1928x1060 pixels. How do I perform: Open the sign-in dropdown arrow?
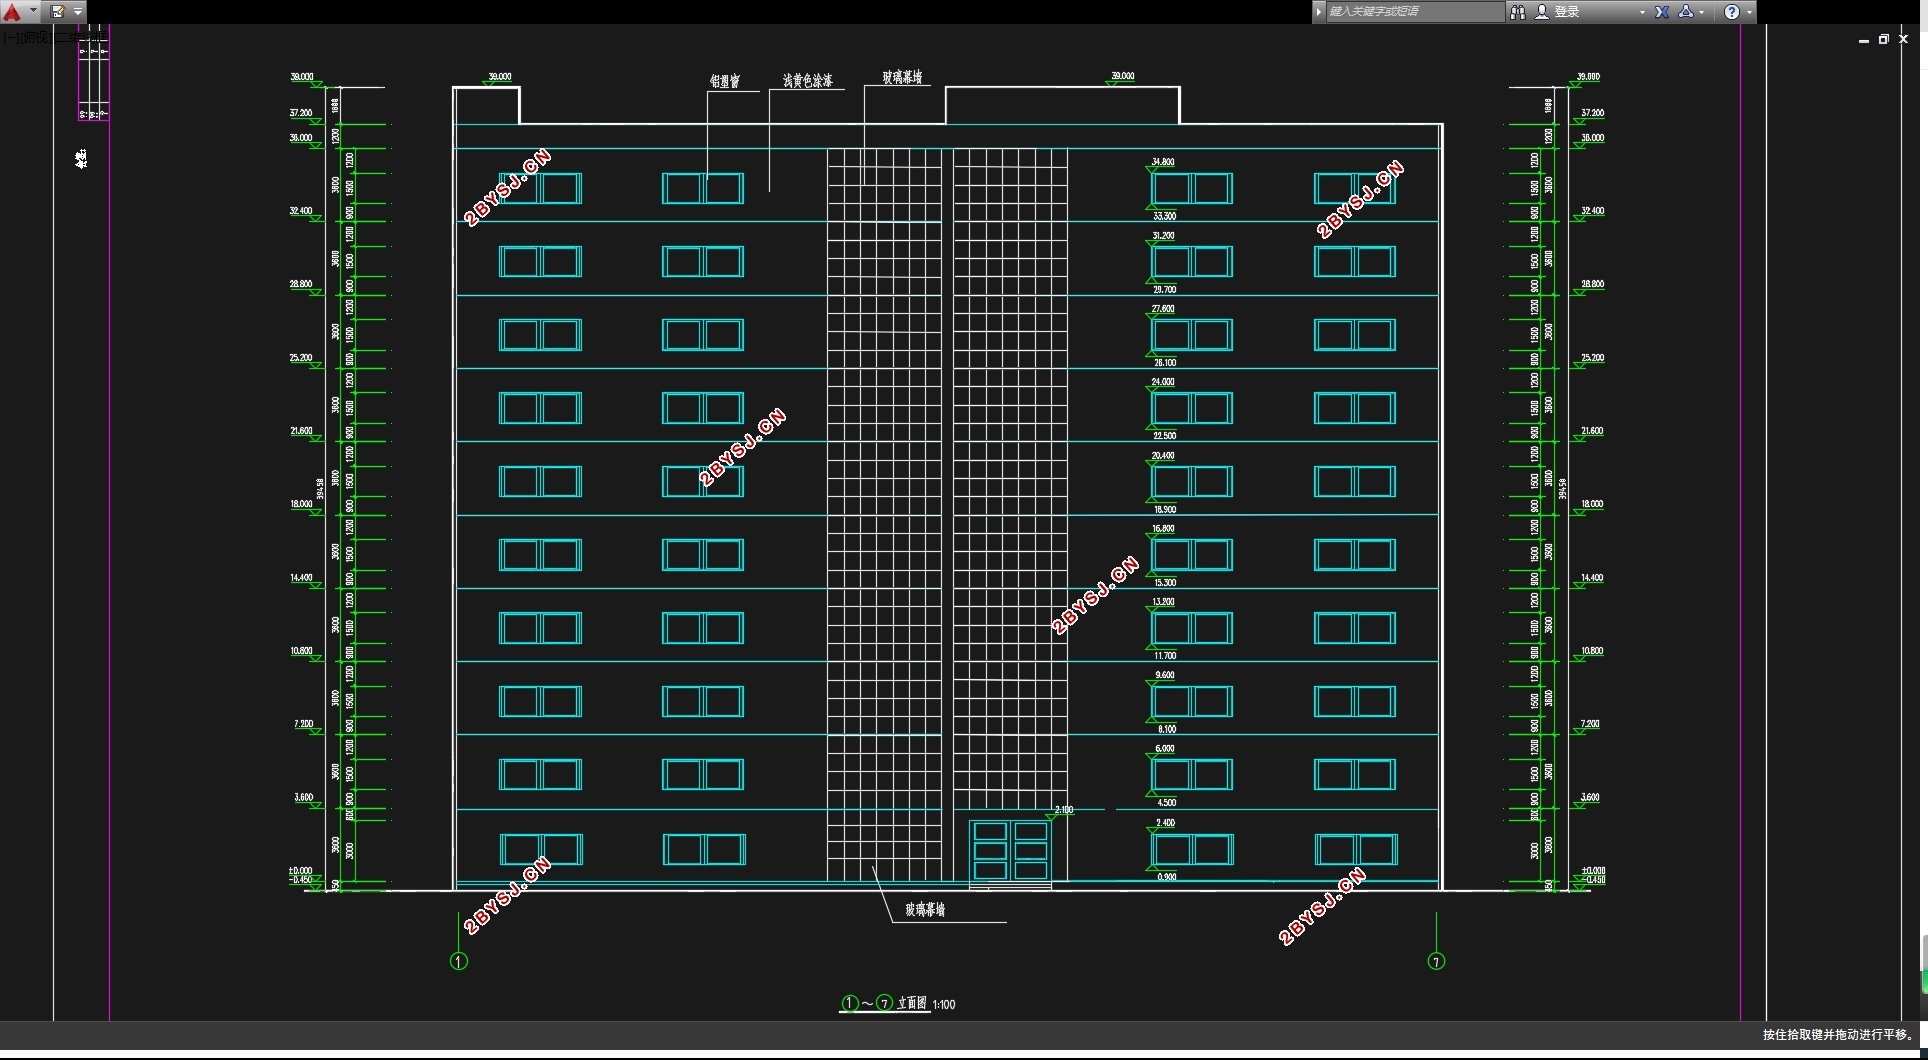(x=1642, y=12)
